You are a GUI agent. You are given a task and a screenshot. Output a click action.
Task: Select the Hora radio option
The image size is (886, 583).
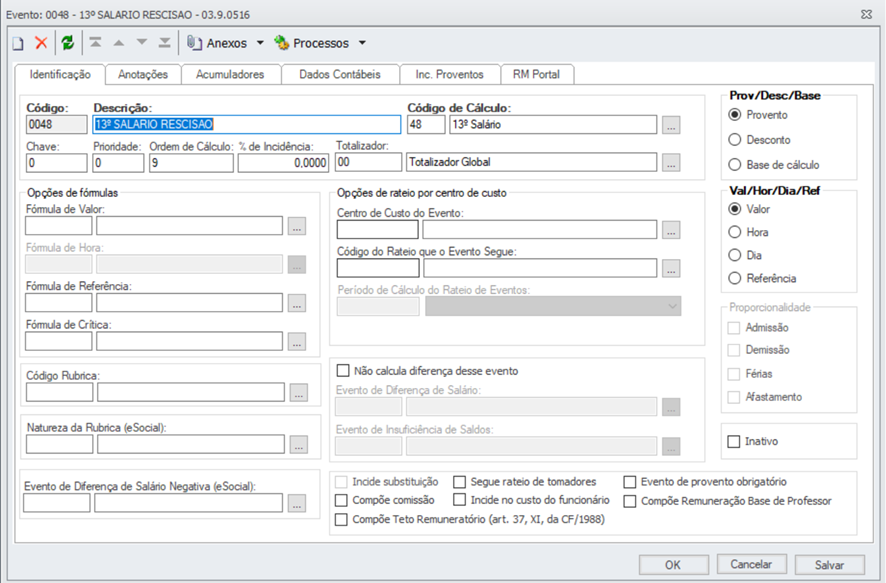[735, 232]
